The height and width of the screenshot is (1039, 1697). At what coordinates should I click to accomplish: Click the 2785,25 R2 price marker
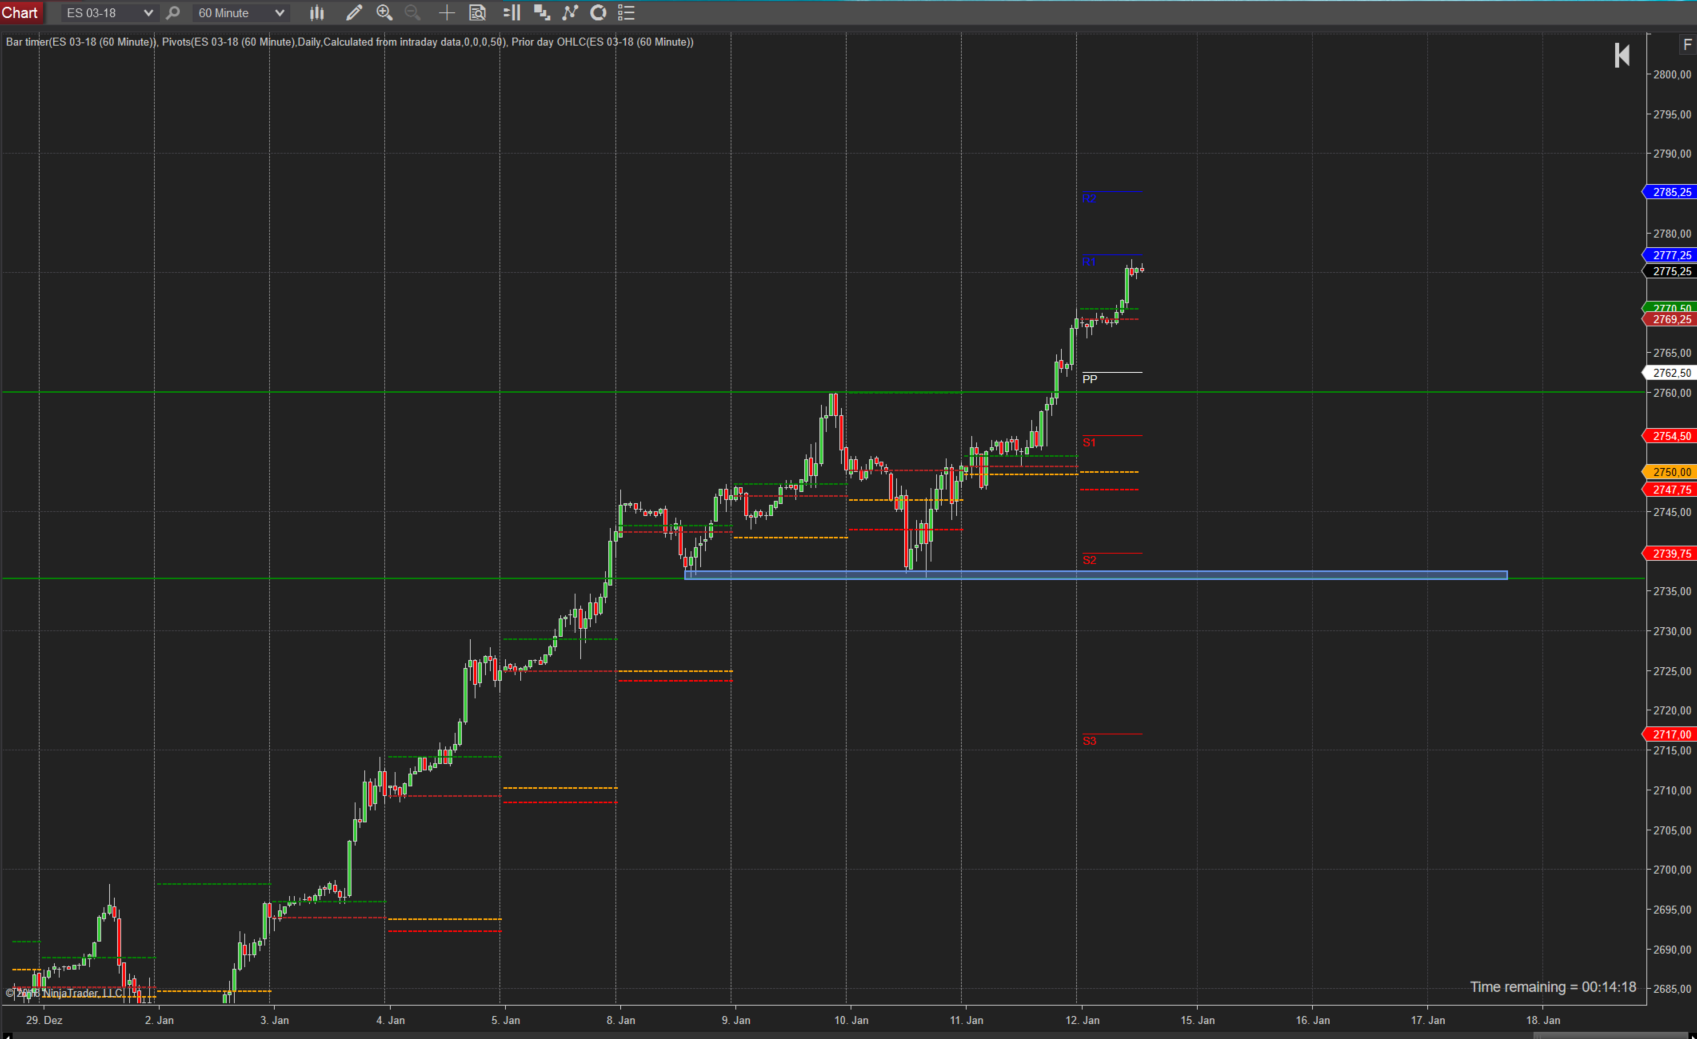pyautogui.click(x=1671, y=192)
